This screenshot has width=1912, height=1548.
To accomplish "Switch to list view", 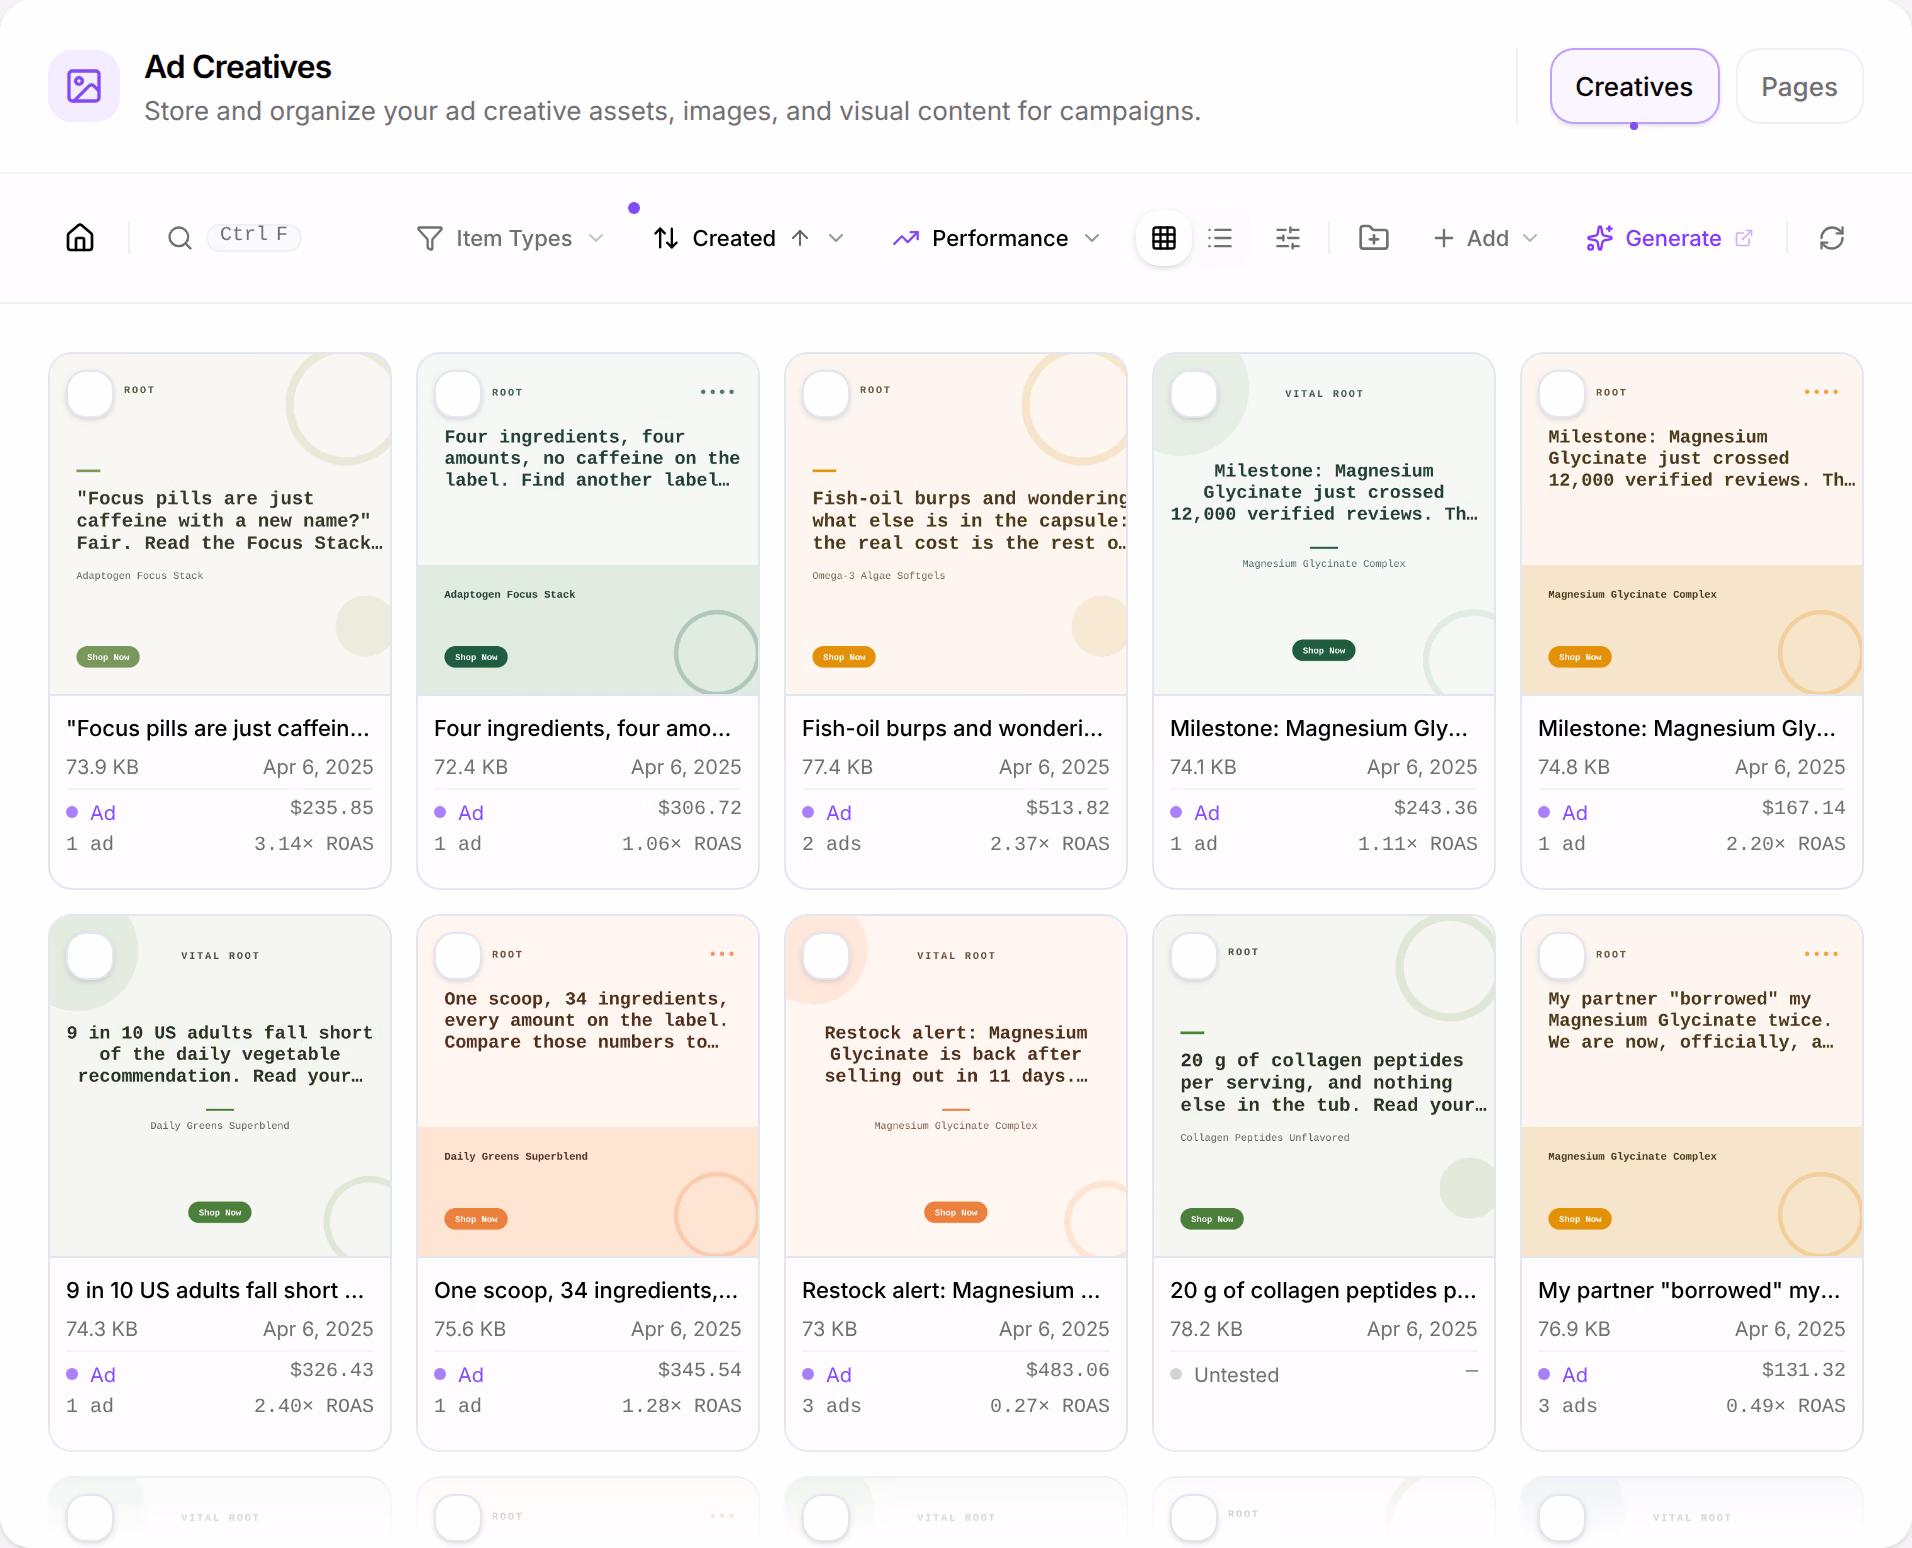I will point(1220,238).
